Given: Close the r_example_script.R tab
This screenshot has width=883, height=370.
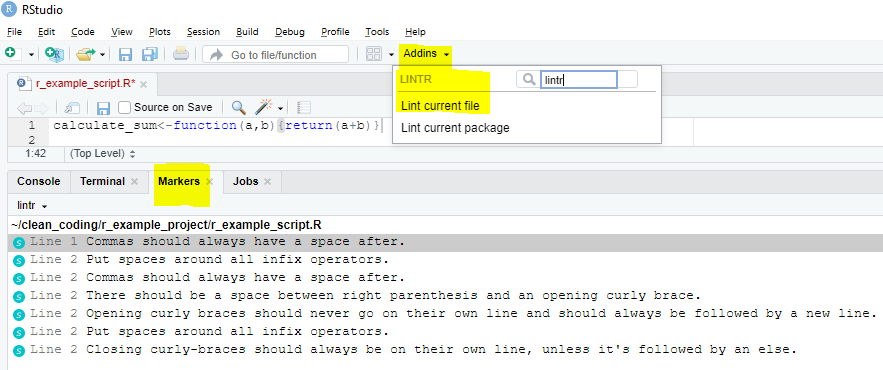Looking at the screenshot, I should 144,84.
